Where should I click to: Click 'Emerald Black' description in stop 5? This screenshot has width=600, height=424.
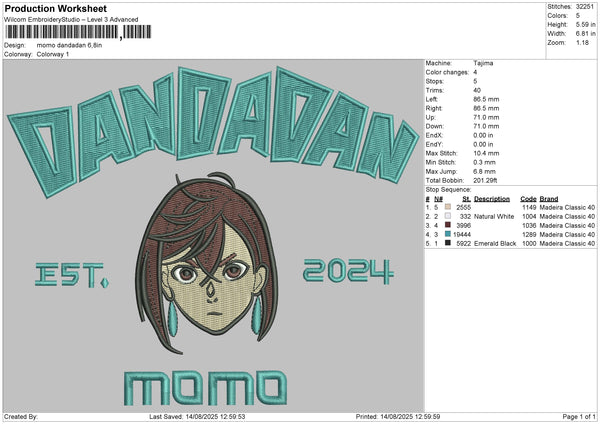point(495,243)
